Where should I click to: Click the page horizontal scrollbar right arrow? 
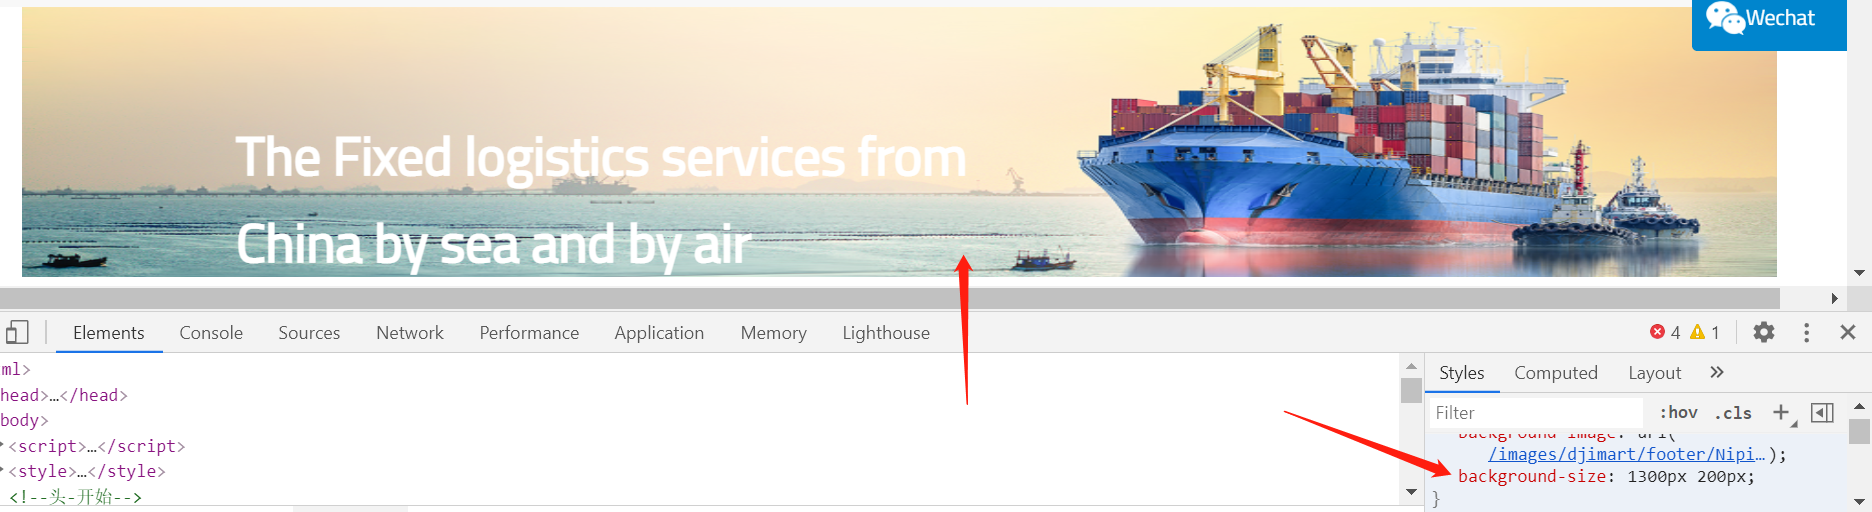tap(1834, 298)
